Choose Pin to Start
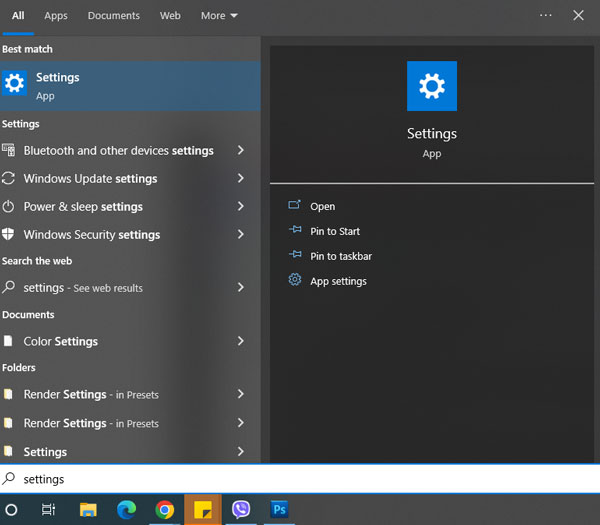 [335, 231]
